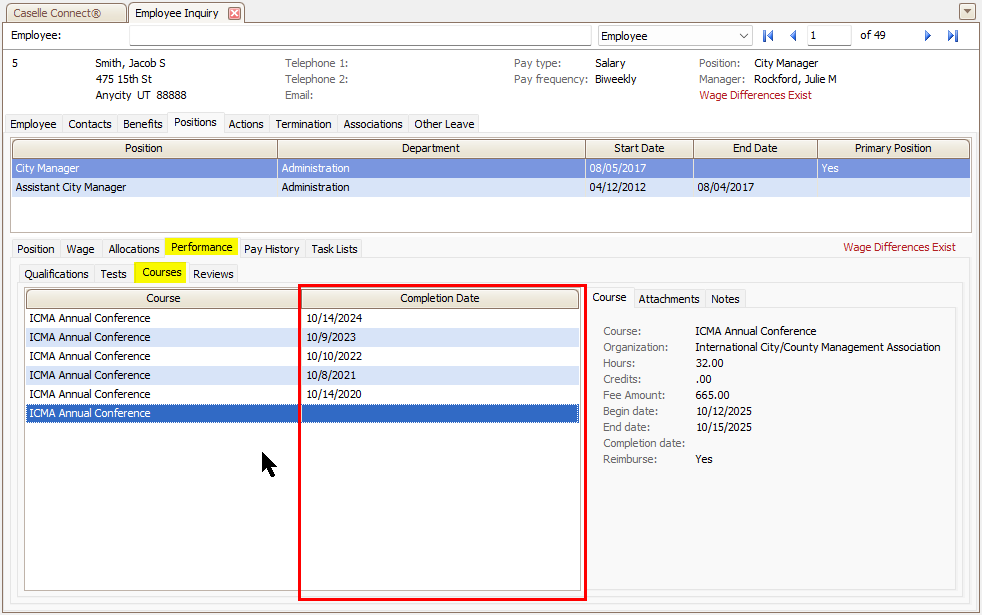Open the Benefits tab
This screenshot has height=615, width=982.
coord(142,124)
